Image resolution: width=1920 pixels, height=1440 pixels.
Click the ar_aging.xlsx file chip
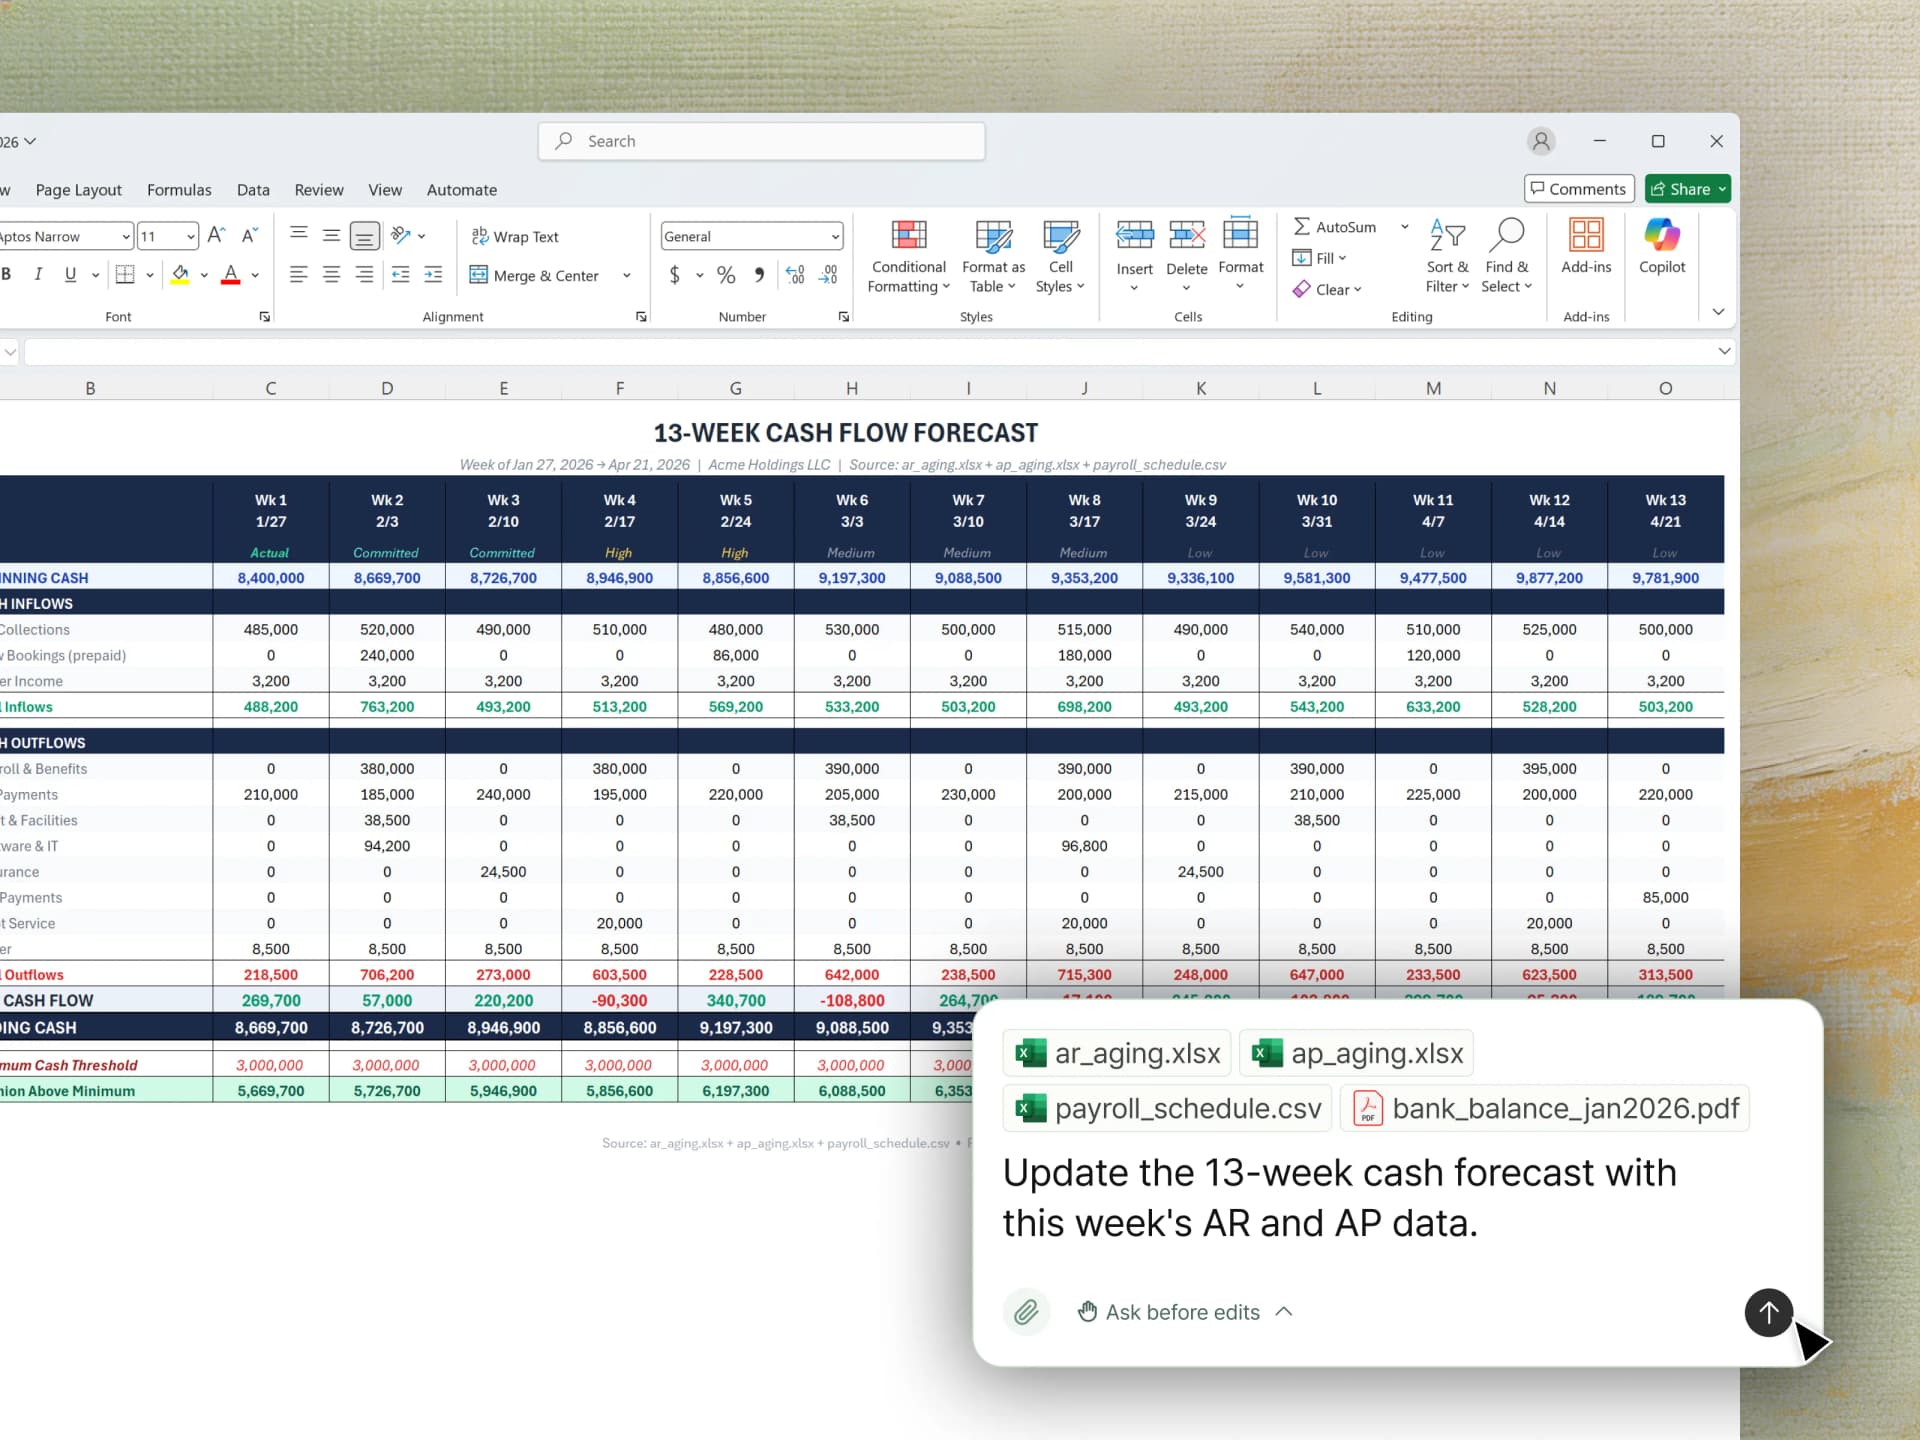(1117, 1052)
